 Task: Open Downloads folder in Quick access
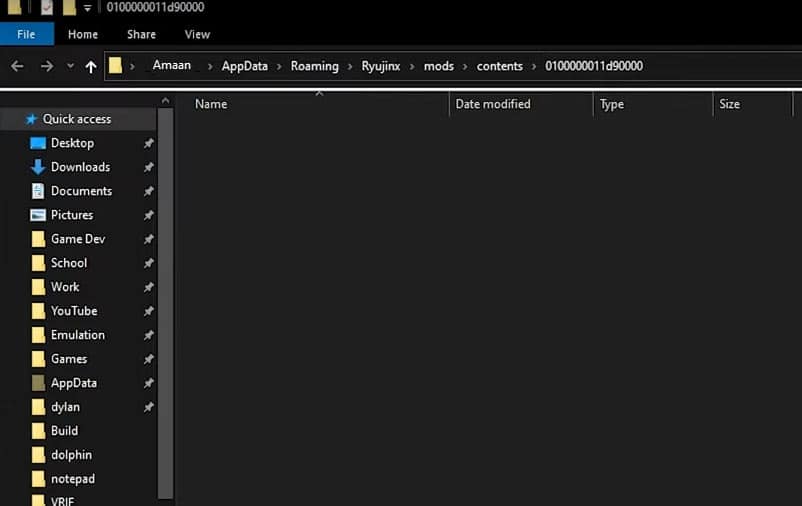pos(80,167)
